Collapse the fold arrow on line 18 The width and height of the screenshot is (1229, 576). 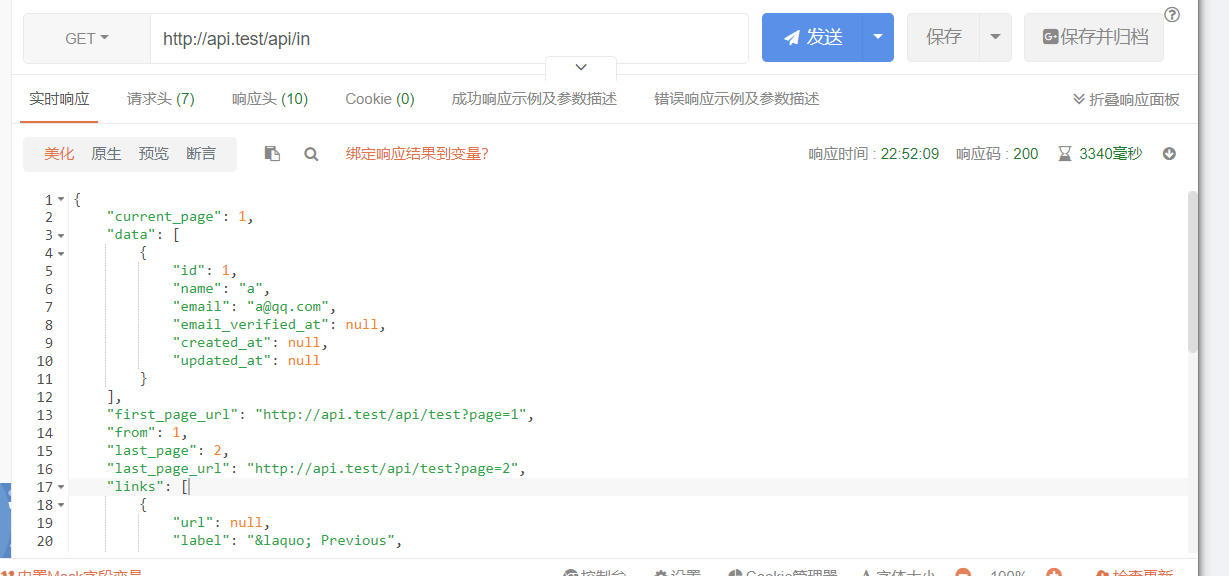click(61, 506)
